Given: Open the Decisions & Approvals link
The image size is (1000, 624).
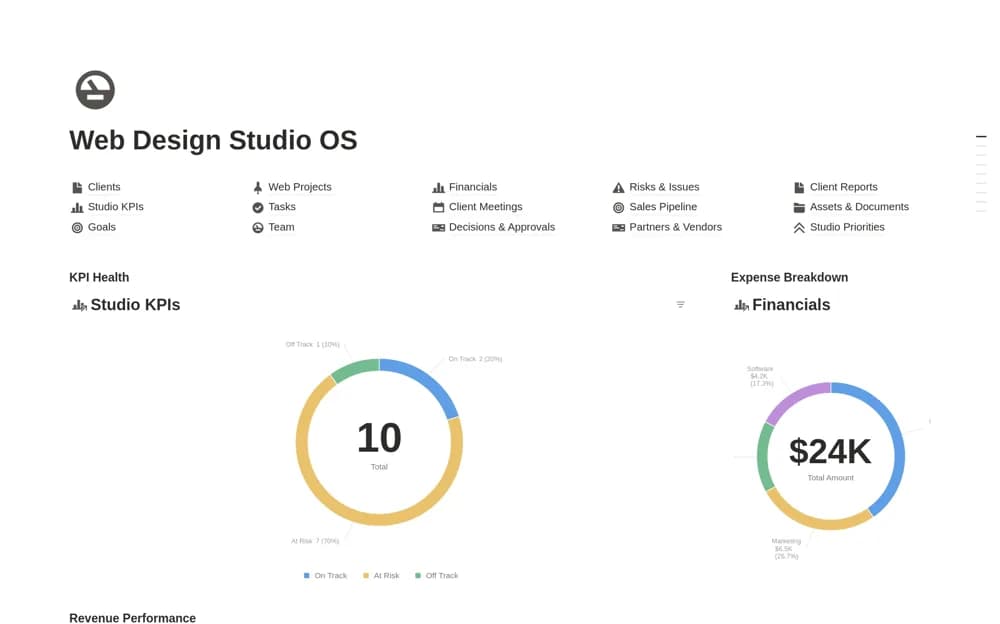Looking at the screenshot, I should coord(502,227).
